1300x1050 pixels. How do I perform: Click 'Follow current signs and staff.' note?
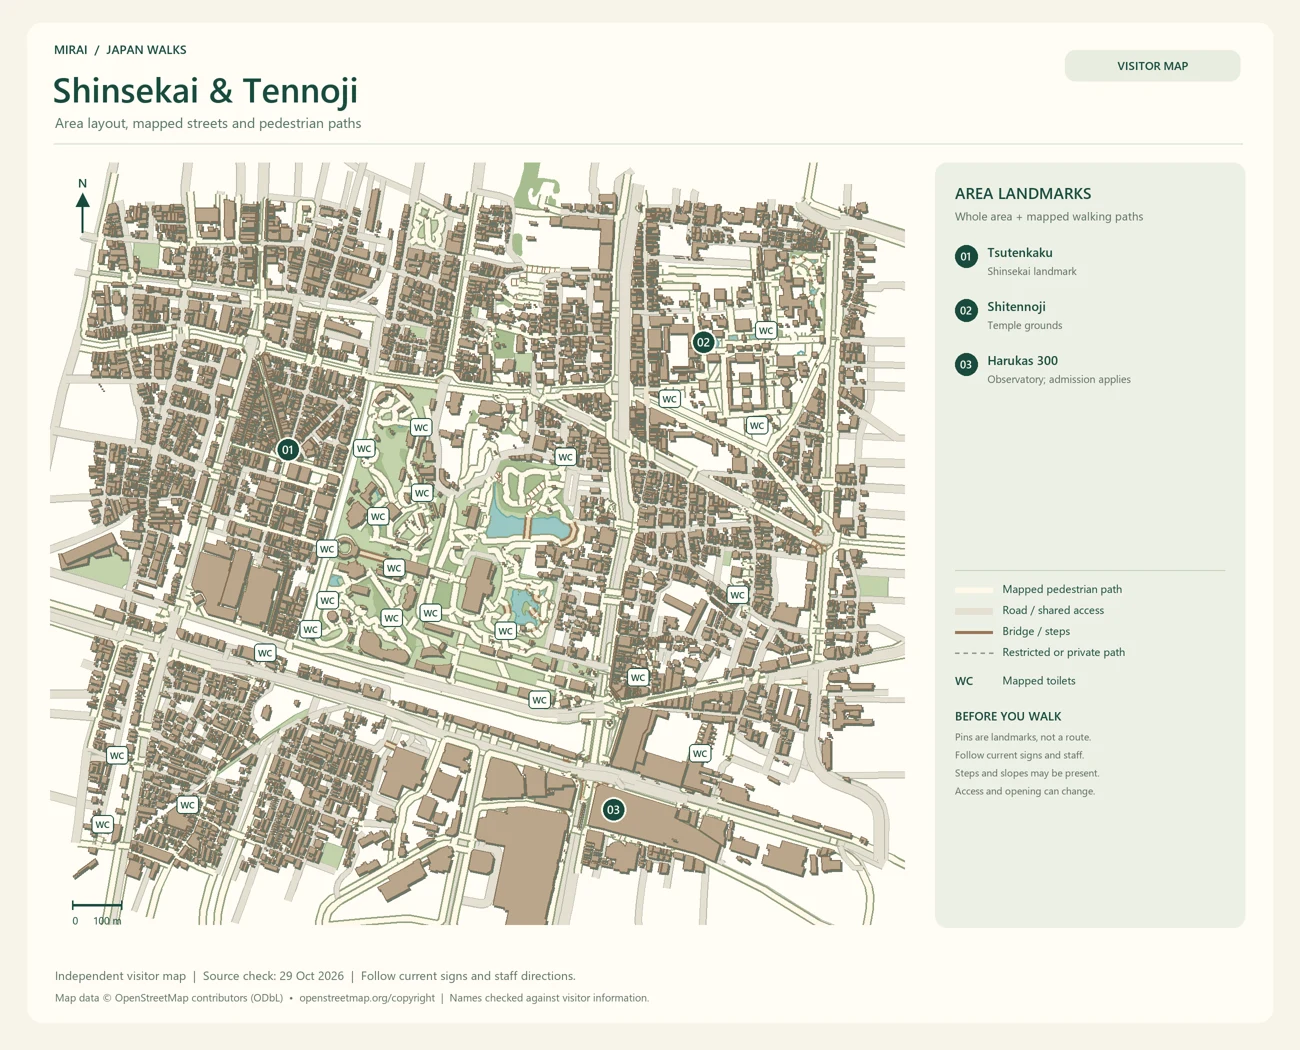pos(1019,756)
